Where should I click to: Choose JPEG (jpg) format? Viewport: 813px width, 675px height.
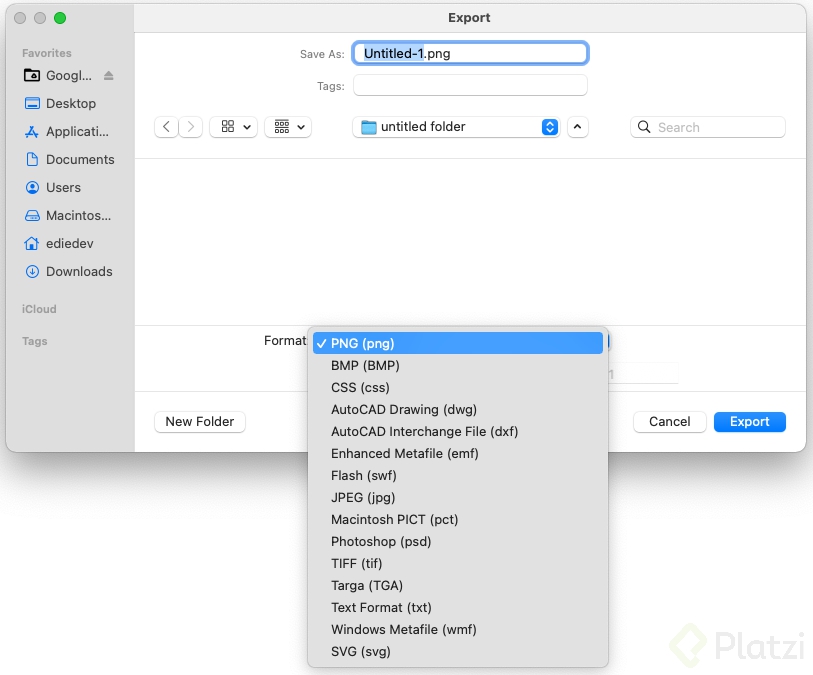click(458, 498)
